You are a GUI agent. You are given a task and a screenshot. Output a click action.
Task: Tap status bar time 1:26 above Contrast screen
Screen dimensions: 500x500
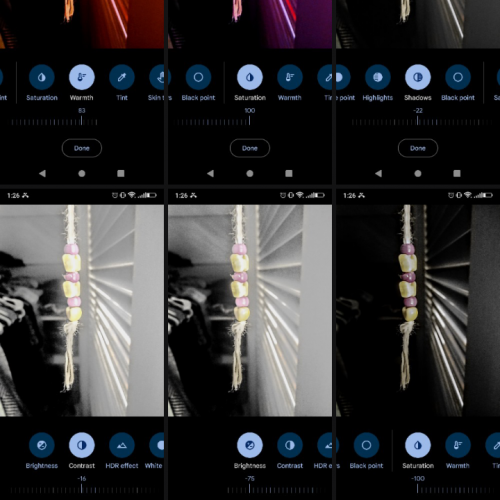coord(13,195)
